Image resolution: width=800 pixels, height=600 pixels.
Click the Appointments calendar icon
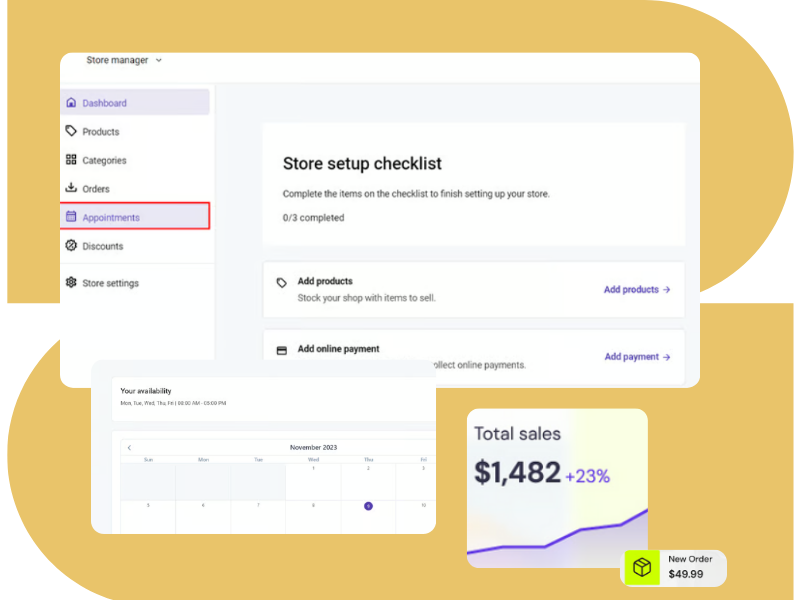[x=71, y=217]
